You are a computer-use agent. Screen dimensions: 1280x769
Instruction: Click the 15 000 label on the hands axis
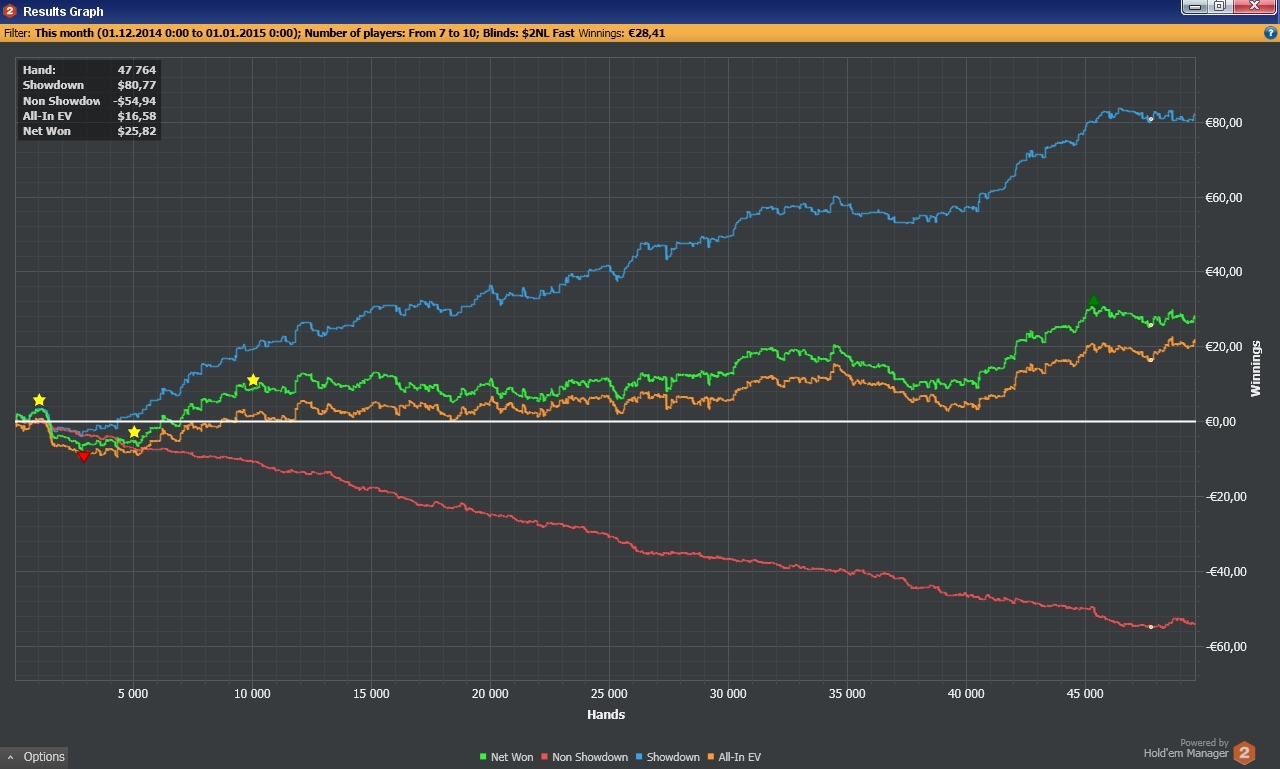tap(371, 693)
